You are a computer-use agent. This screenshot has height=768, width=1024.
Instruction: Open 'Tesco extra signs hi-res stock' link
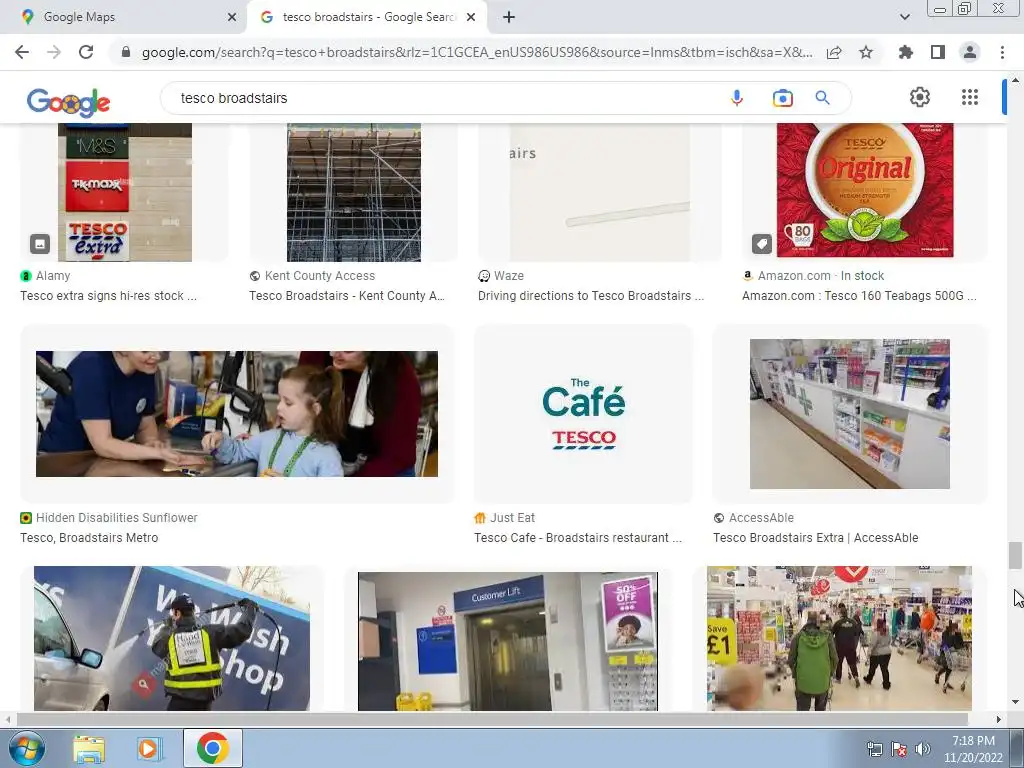click(108, 296)
